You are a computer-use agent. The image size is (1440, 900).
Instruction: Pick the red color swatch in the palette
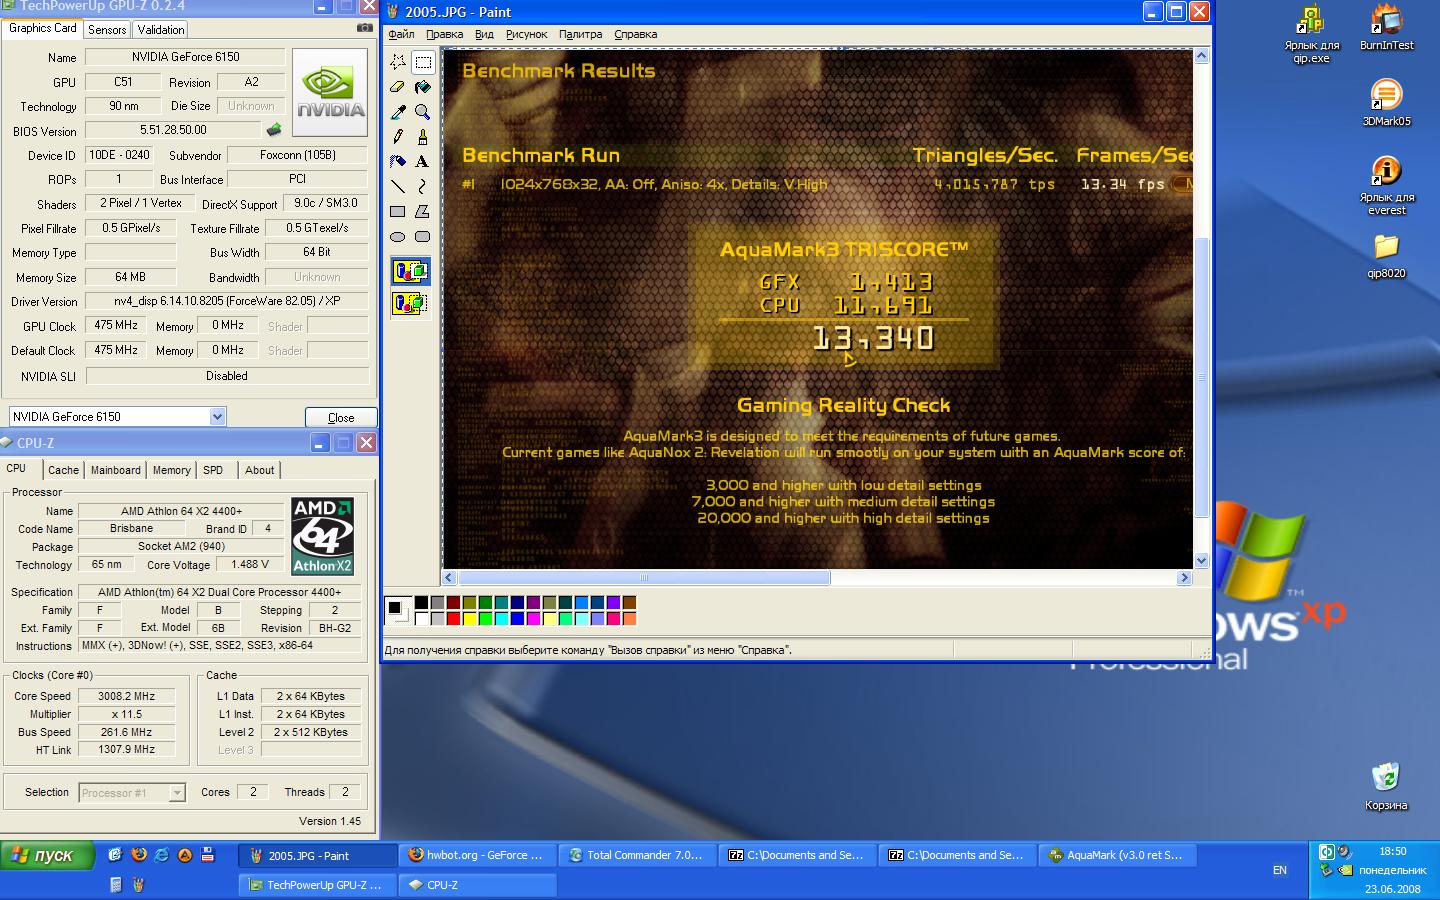click(453, 619)
